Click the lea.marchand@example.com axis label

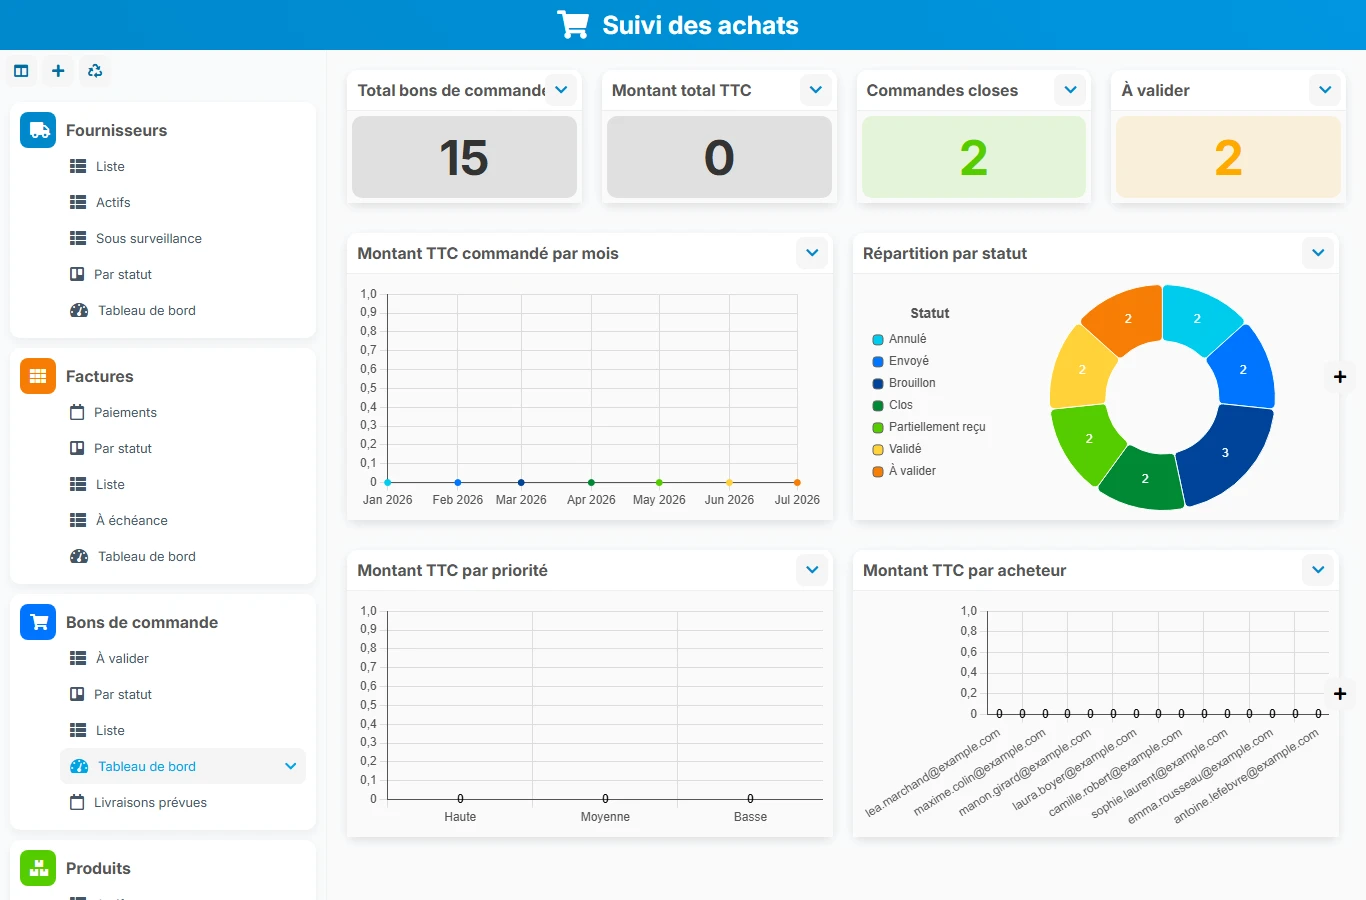(933, 773)
